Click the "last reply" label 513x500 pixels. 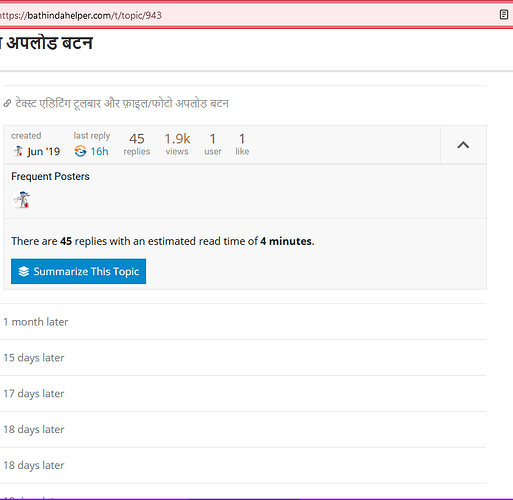pyautogui.click(x=92, y=136)
